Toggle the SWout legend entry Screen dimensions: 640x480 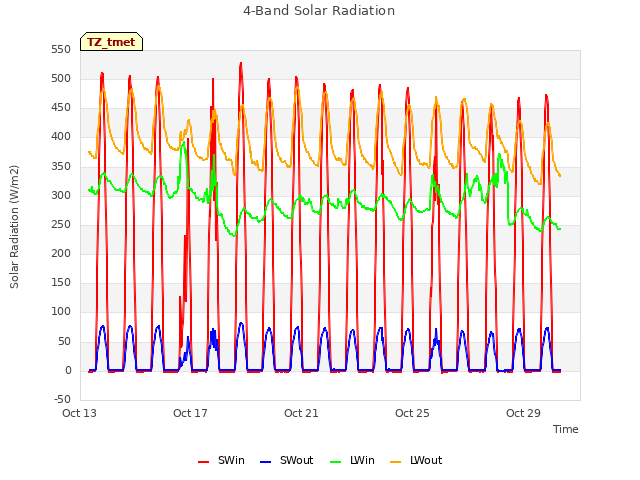(287, 460)
